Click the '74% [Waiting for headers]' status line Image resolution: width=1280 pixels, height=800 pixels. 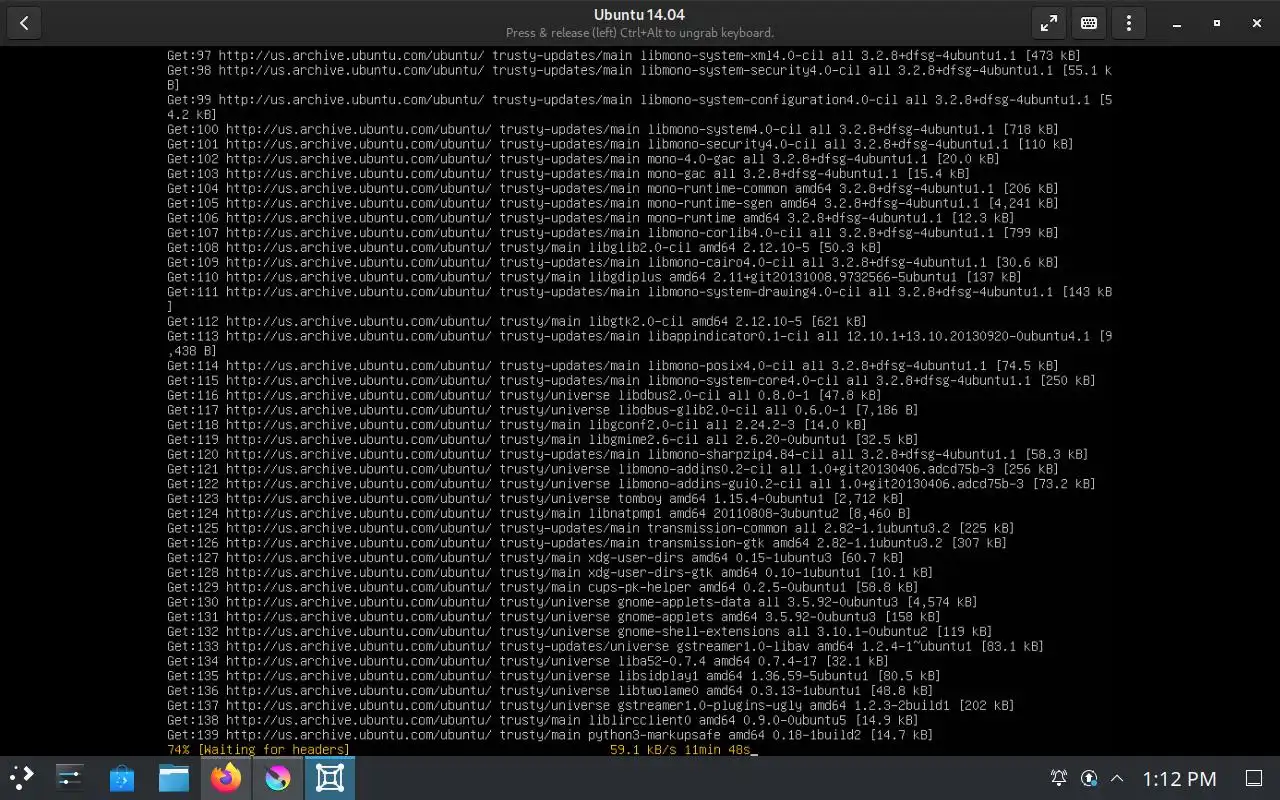coord(259,750)
